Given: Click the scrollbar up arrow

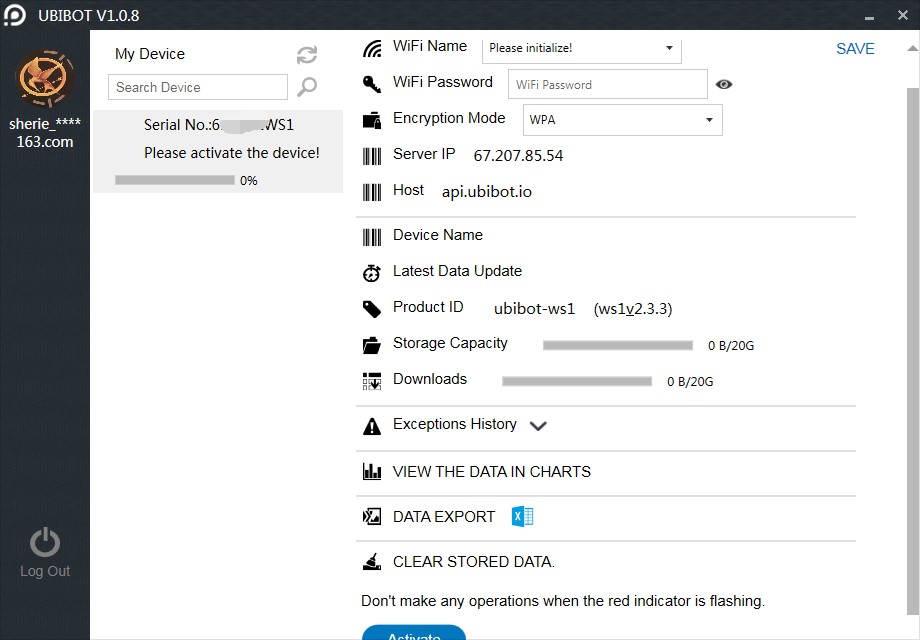Looking at the screenshot, I should pyautogui.click(x=912, y=48).
